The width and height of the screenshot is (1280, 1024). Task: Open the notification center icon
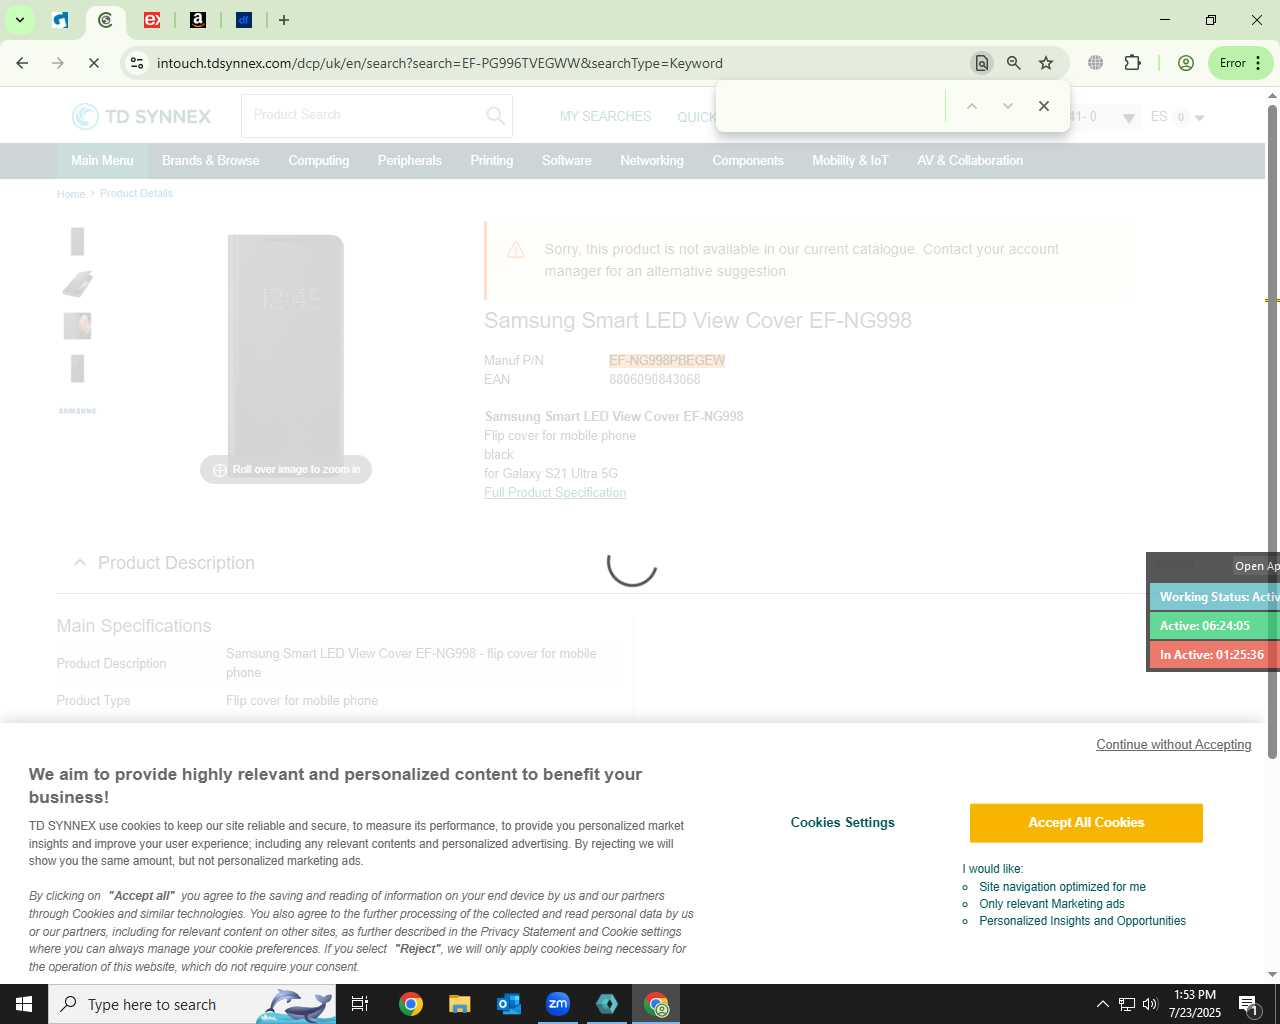[1249, 1004]
